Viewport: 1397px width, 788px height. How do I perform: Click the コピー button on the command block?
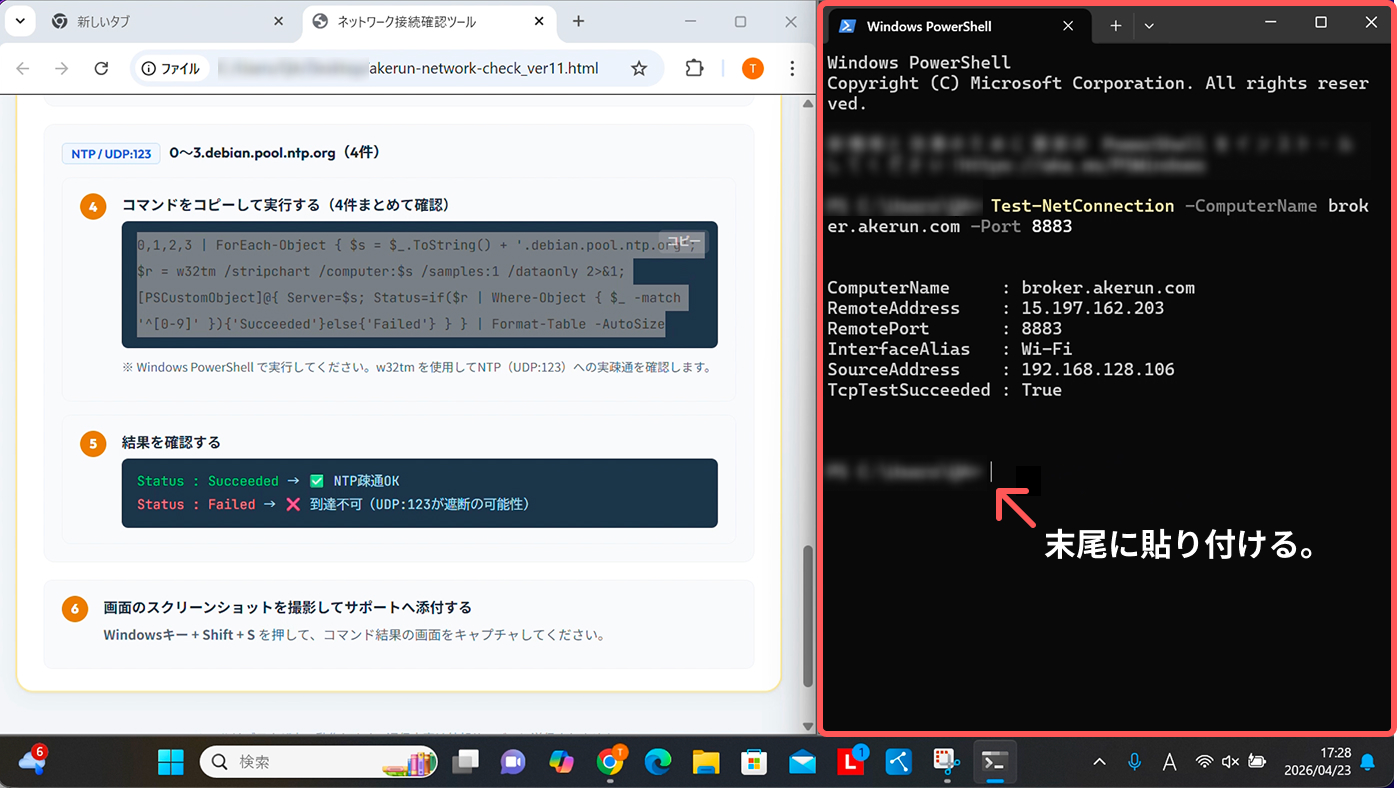684,242
